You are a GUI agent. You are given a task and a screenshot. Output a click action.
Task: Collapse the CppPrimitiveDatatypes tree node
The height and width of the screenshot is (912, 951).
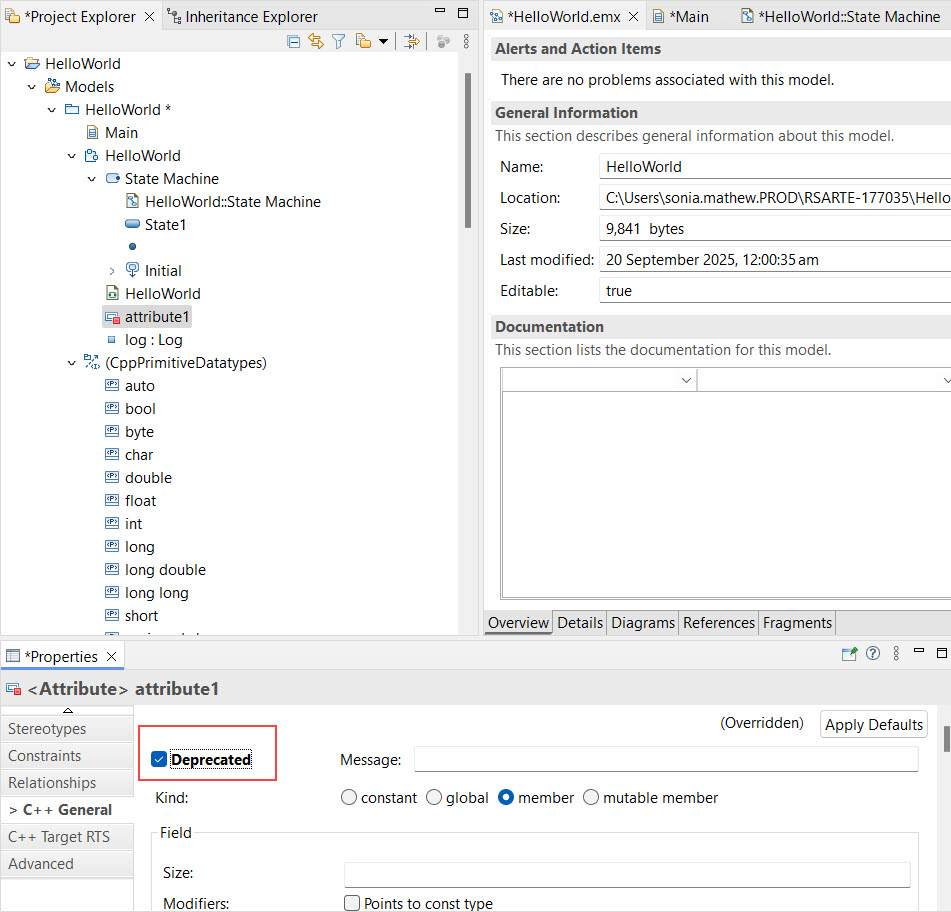coord(71,363)
